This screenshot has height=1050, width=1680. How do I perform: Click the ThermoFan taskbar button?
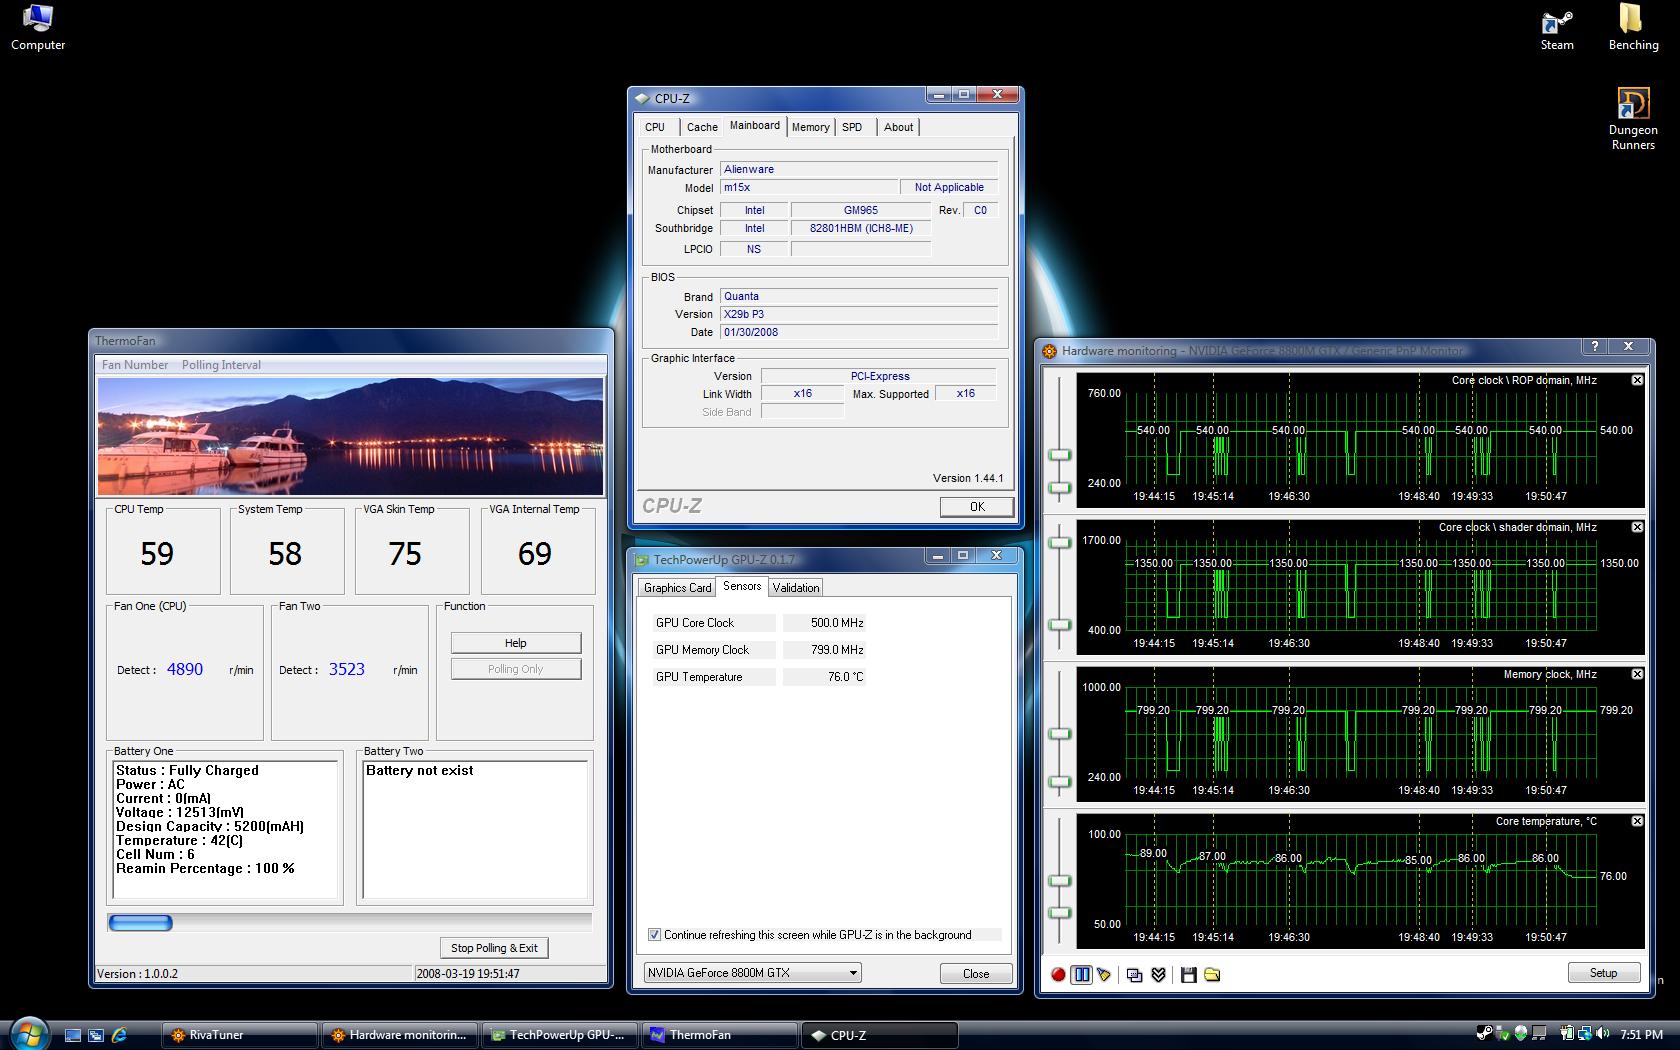[720, 1035]
